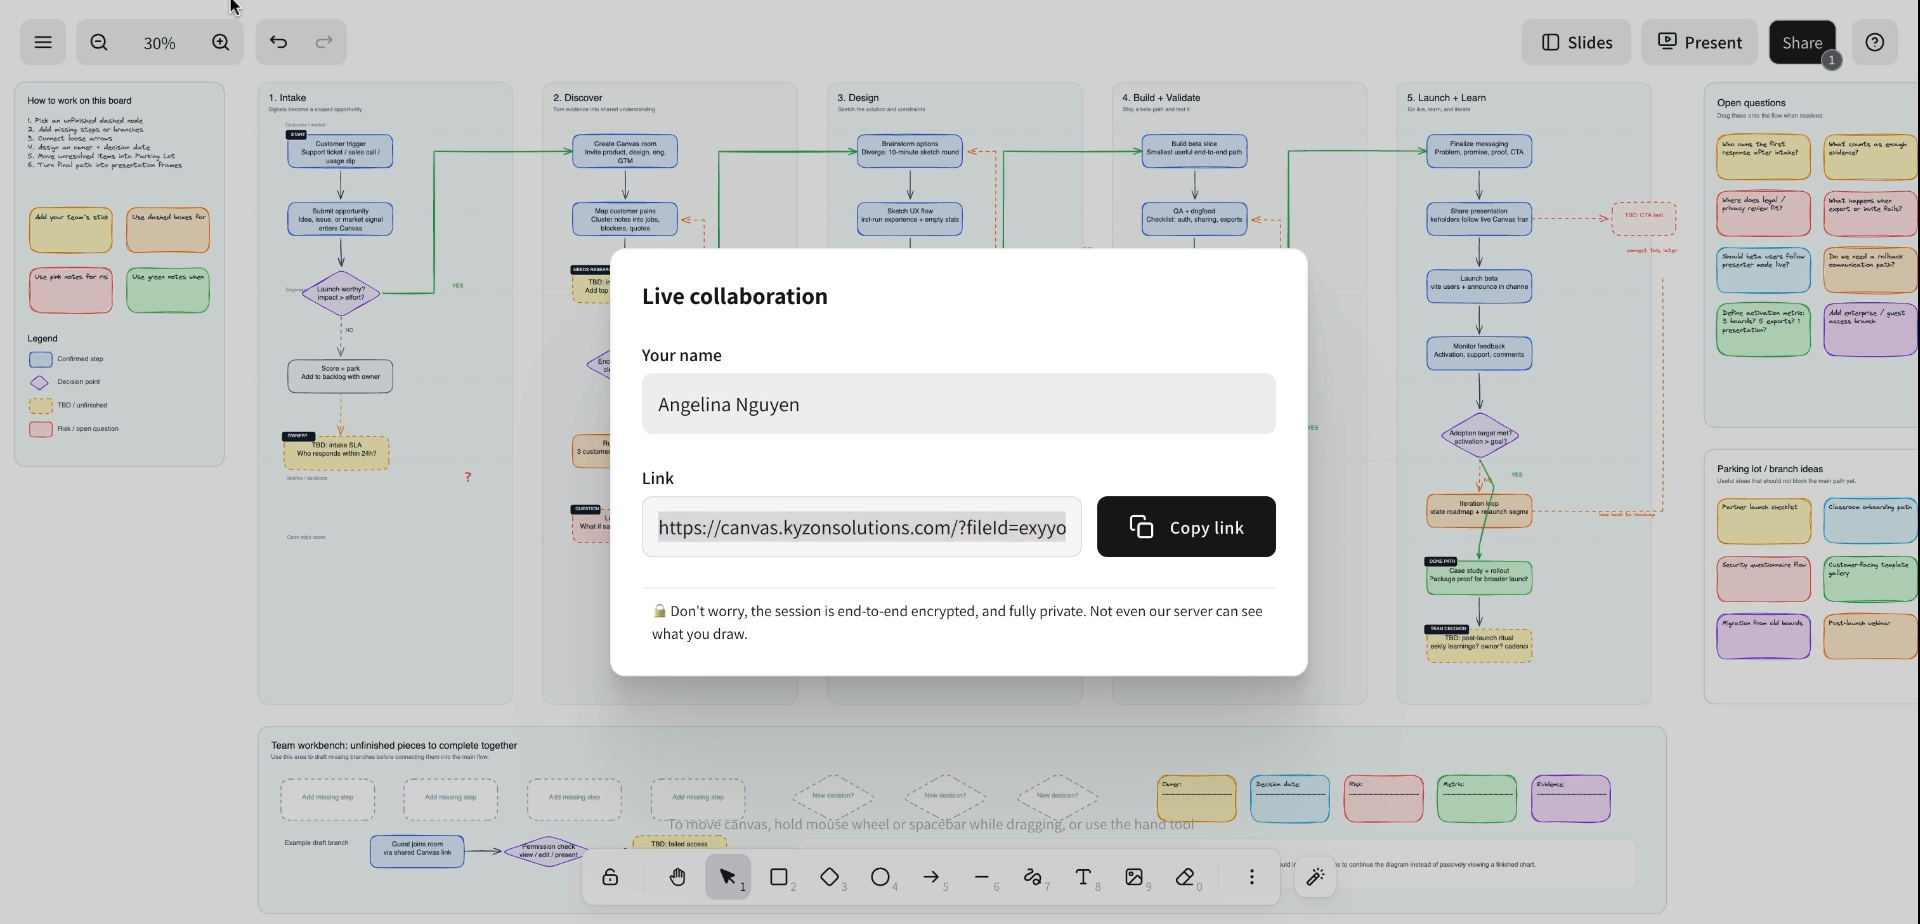Undo the last action
Image resolution: width=1920 pixels, height=924 pixels.
pyautogui.click(x=279, y=42)
